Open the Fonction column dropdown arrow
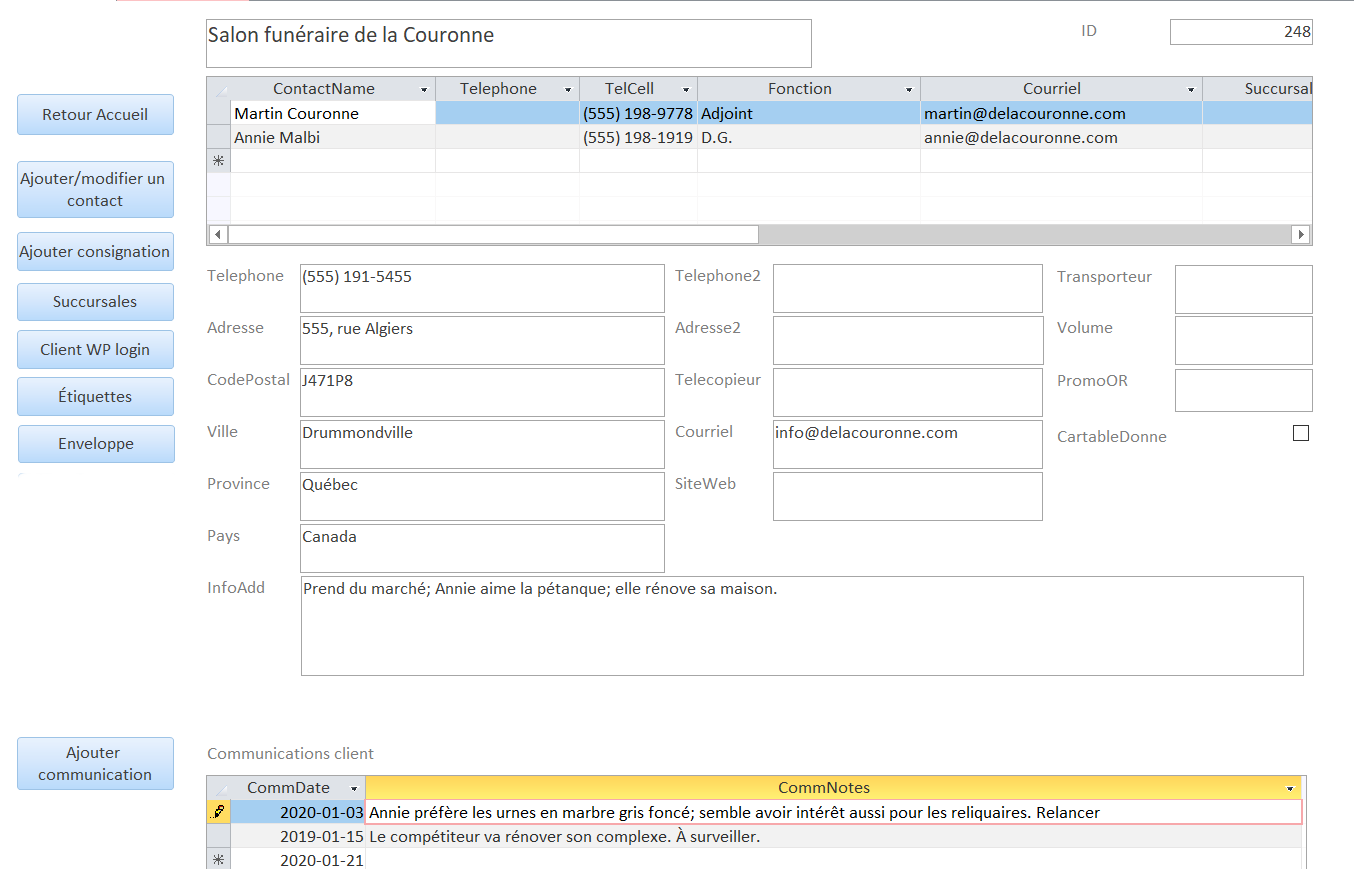1354x869 pixels. pyautogui.click(x=909, y=90)
